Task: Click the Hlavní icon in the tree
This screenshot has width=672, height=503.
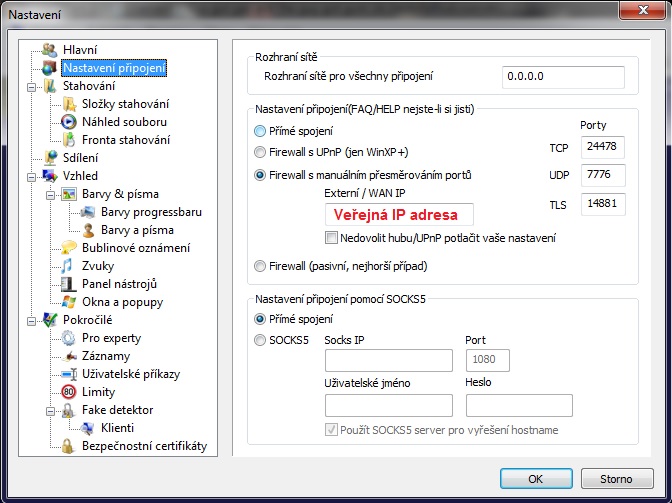Action: tap(50, 50)
